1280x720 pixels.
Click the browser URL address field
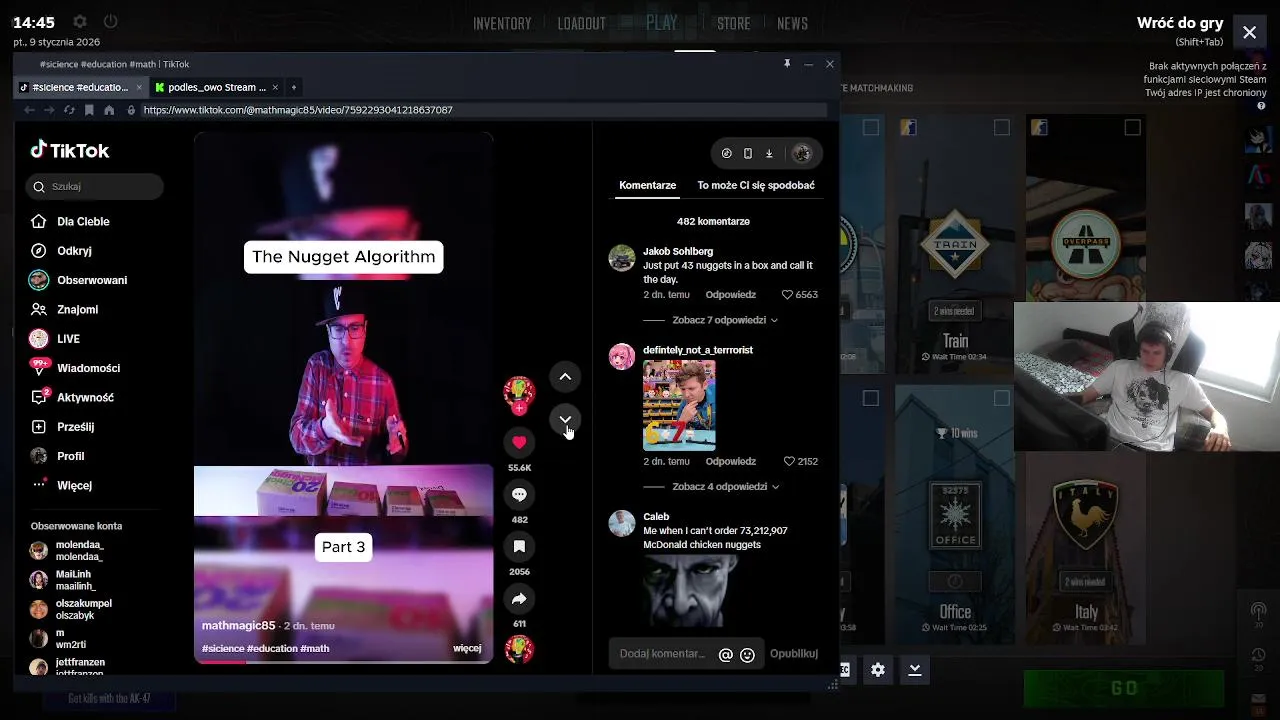click(x=484, y=110)
